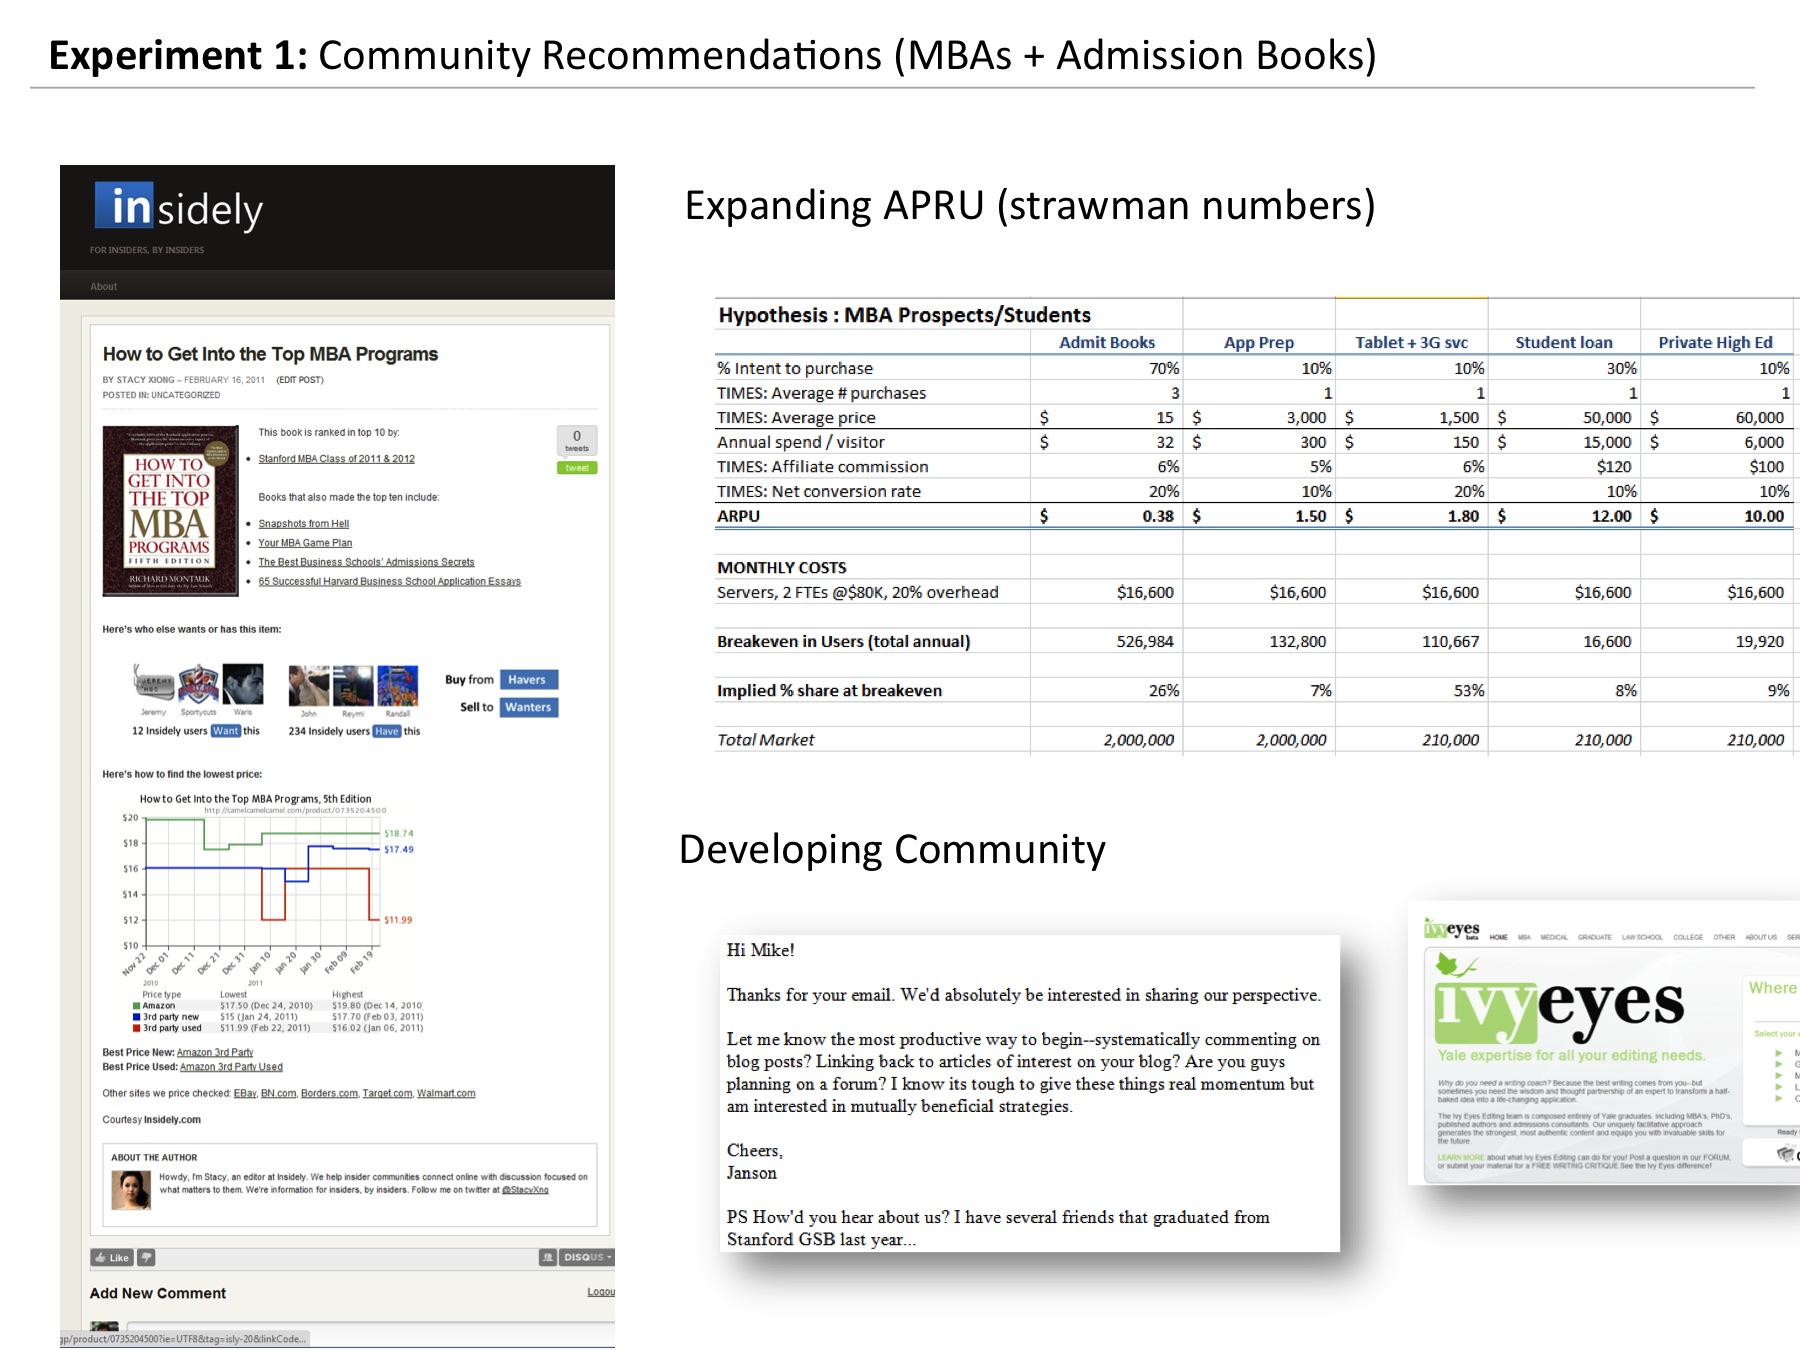Open the Amazon 3rd Party best price link
This screenshot has height=1350, width=1800.
[x=215, y=1052]
